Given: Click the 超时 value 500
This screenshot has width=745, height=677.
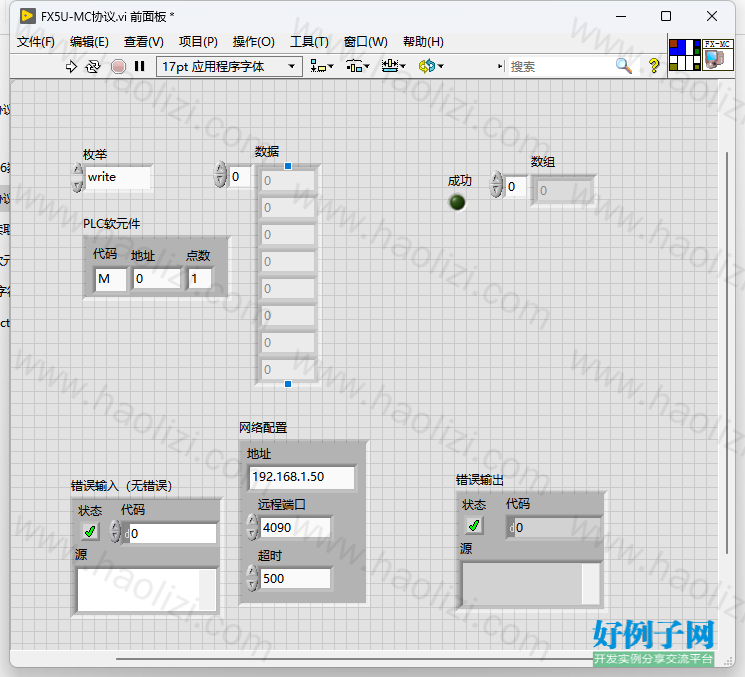Looking at the screenshot, I should tap(295, 579).
